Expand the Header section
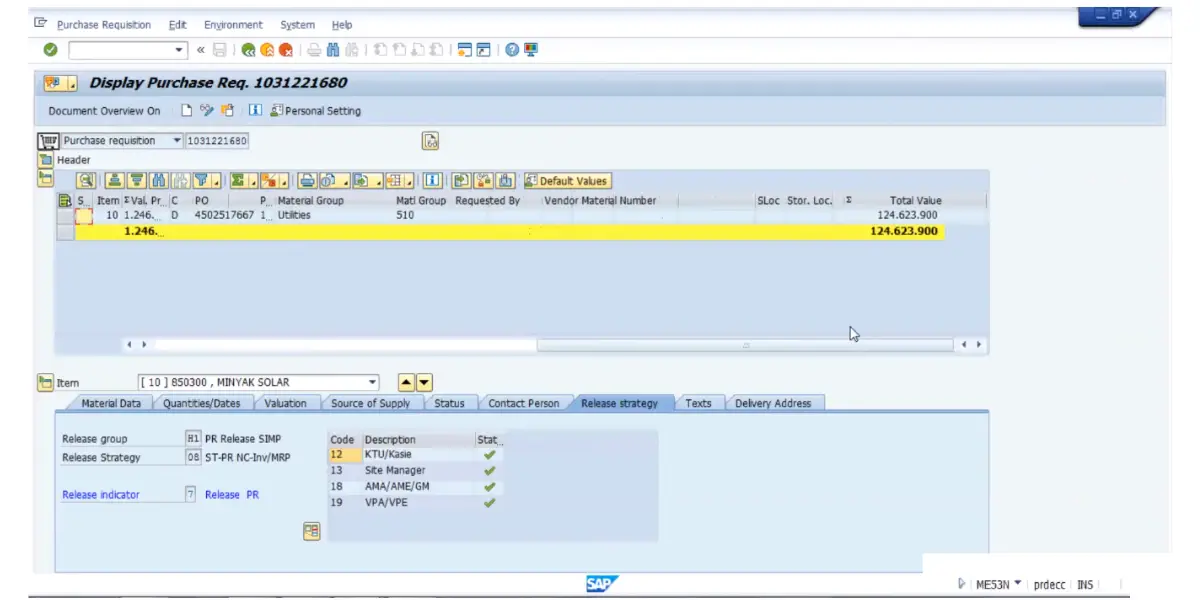The height and width of the screenshot is (600, 1200). tap(46, 160)
